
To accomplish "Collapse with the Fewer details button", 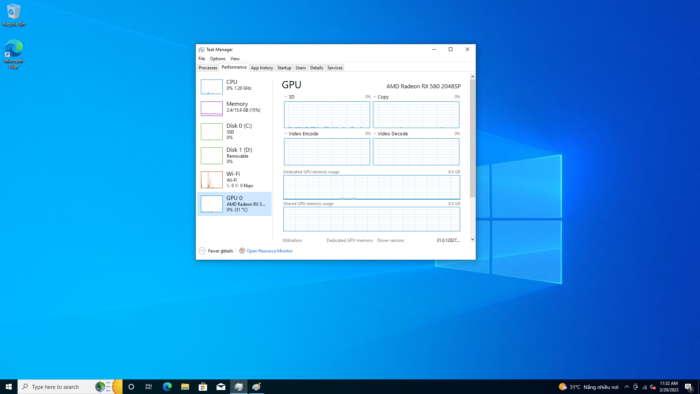I will (x=216, y=251).
